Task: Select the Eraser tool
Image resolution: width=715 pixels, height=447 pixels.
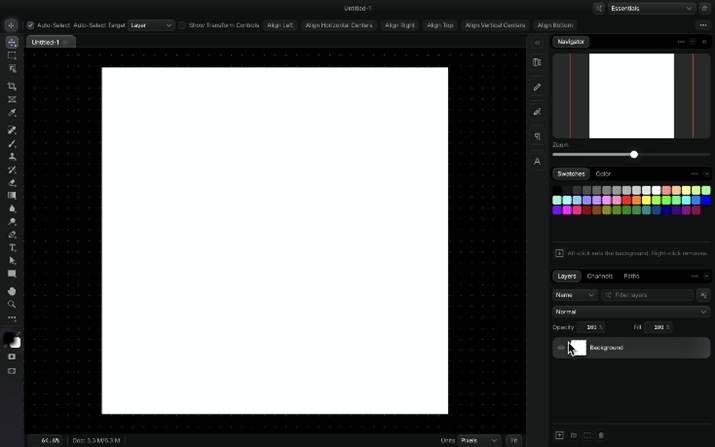Action: (x=12, y=182)
